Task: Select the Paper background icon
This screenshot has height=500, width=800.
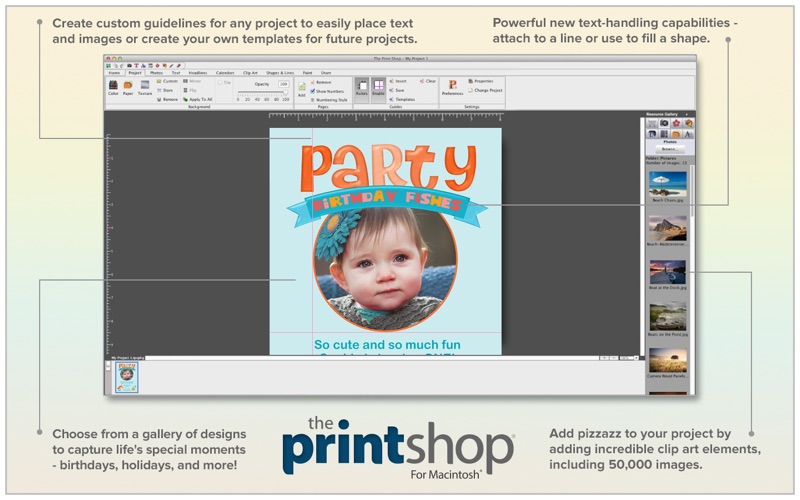Action: 128,86
